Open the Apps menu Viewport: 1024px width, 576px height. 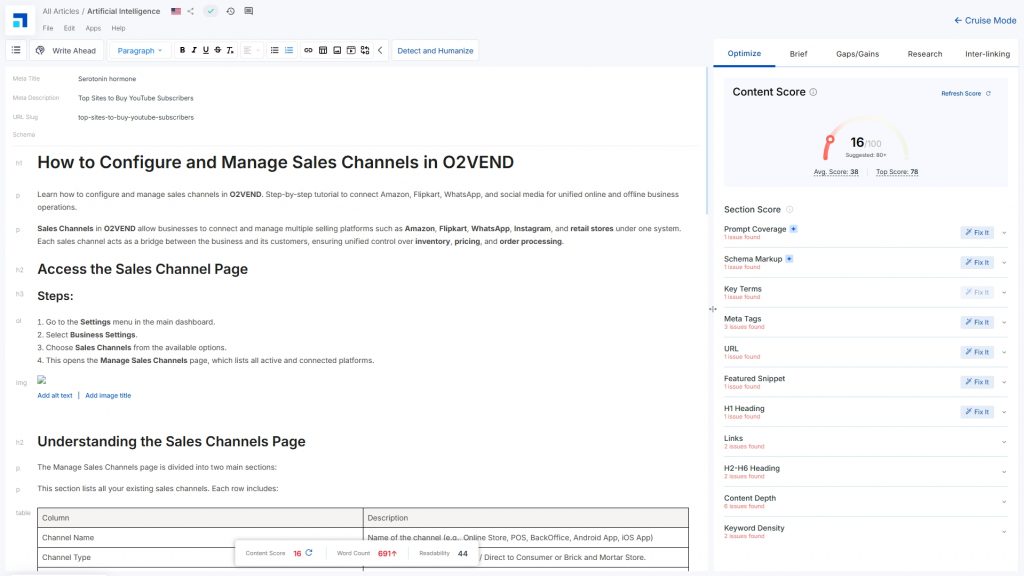pos(93,28)
